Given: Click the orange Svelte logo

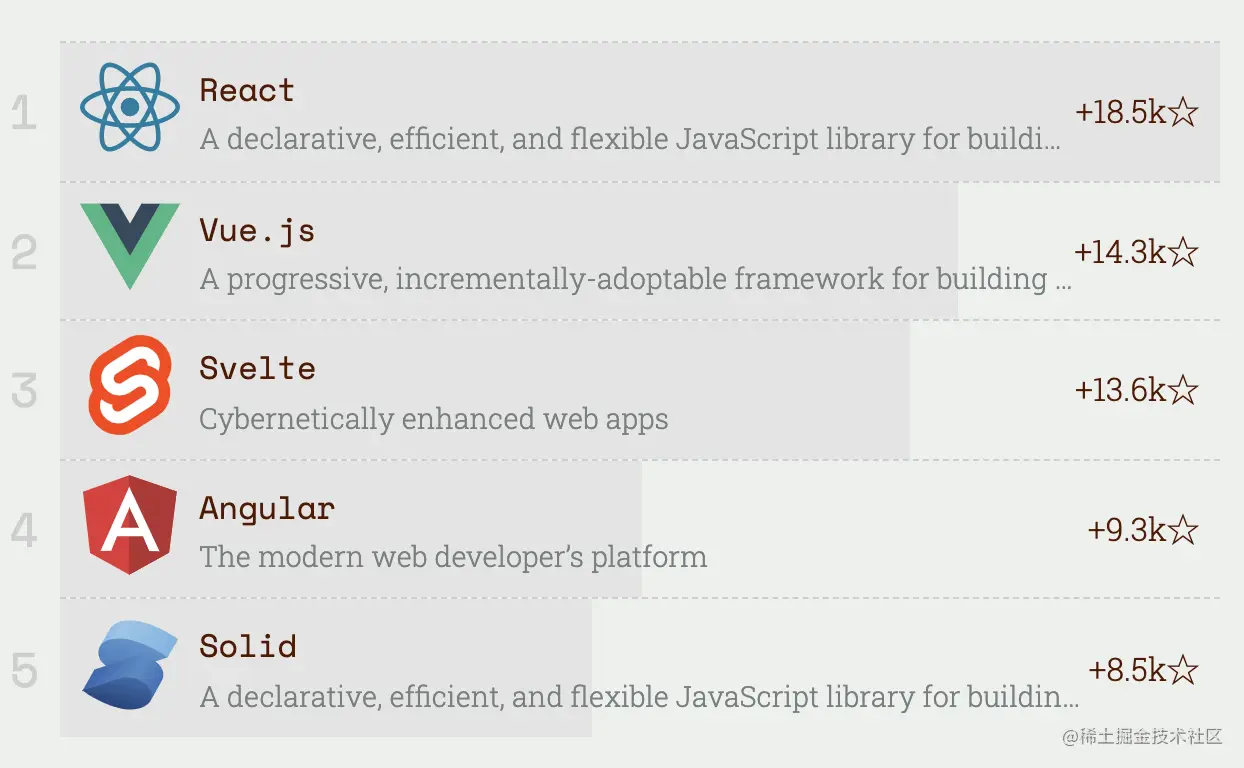Looking at the screenshot, I should [x=130, y=385].
